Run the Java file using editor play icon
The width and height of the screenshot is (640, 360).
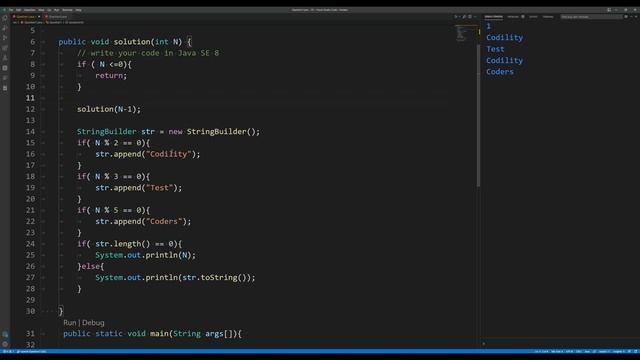[x=456, y=17]
